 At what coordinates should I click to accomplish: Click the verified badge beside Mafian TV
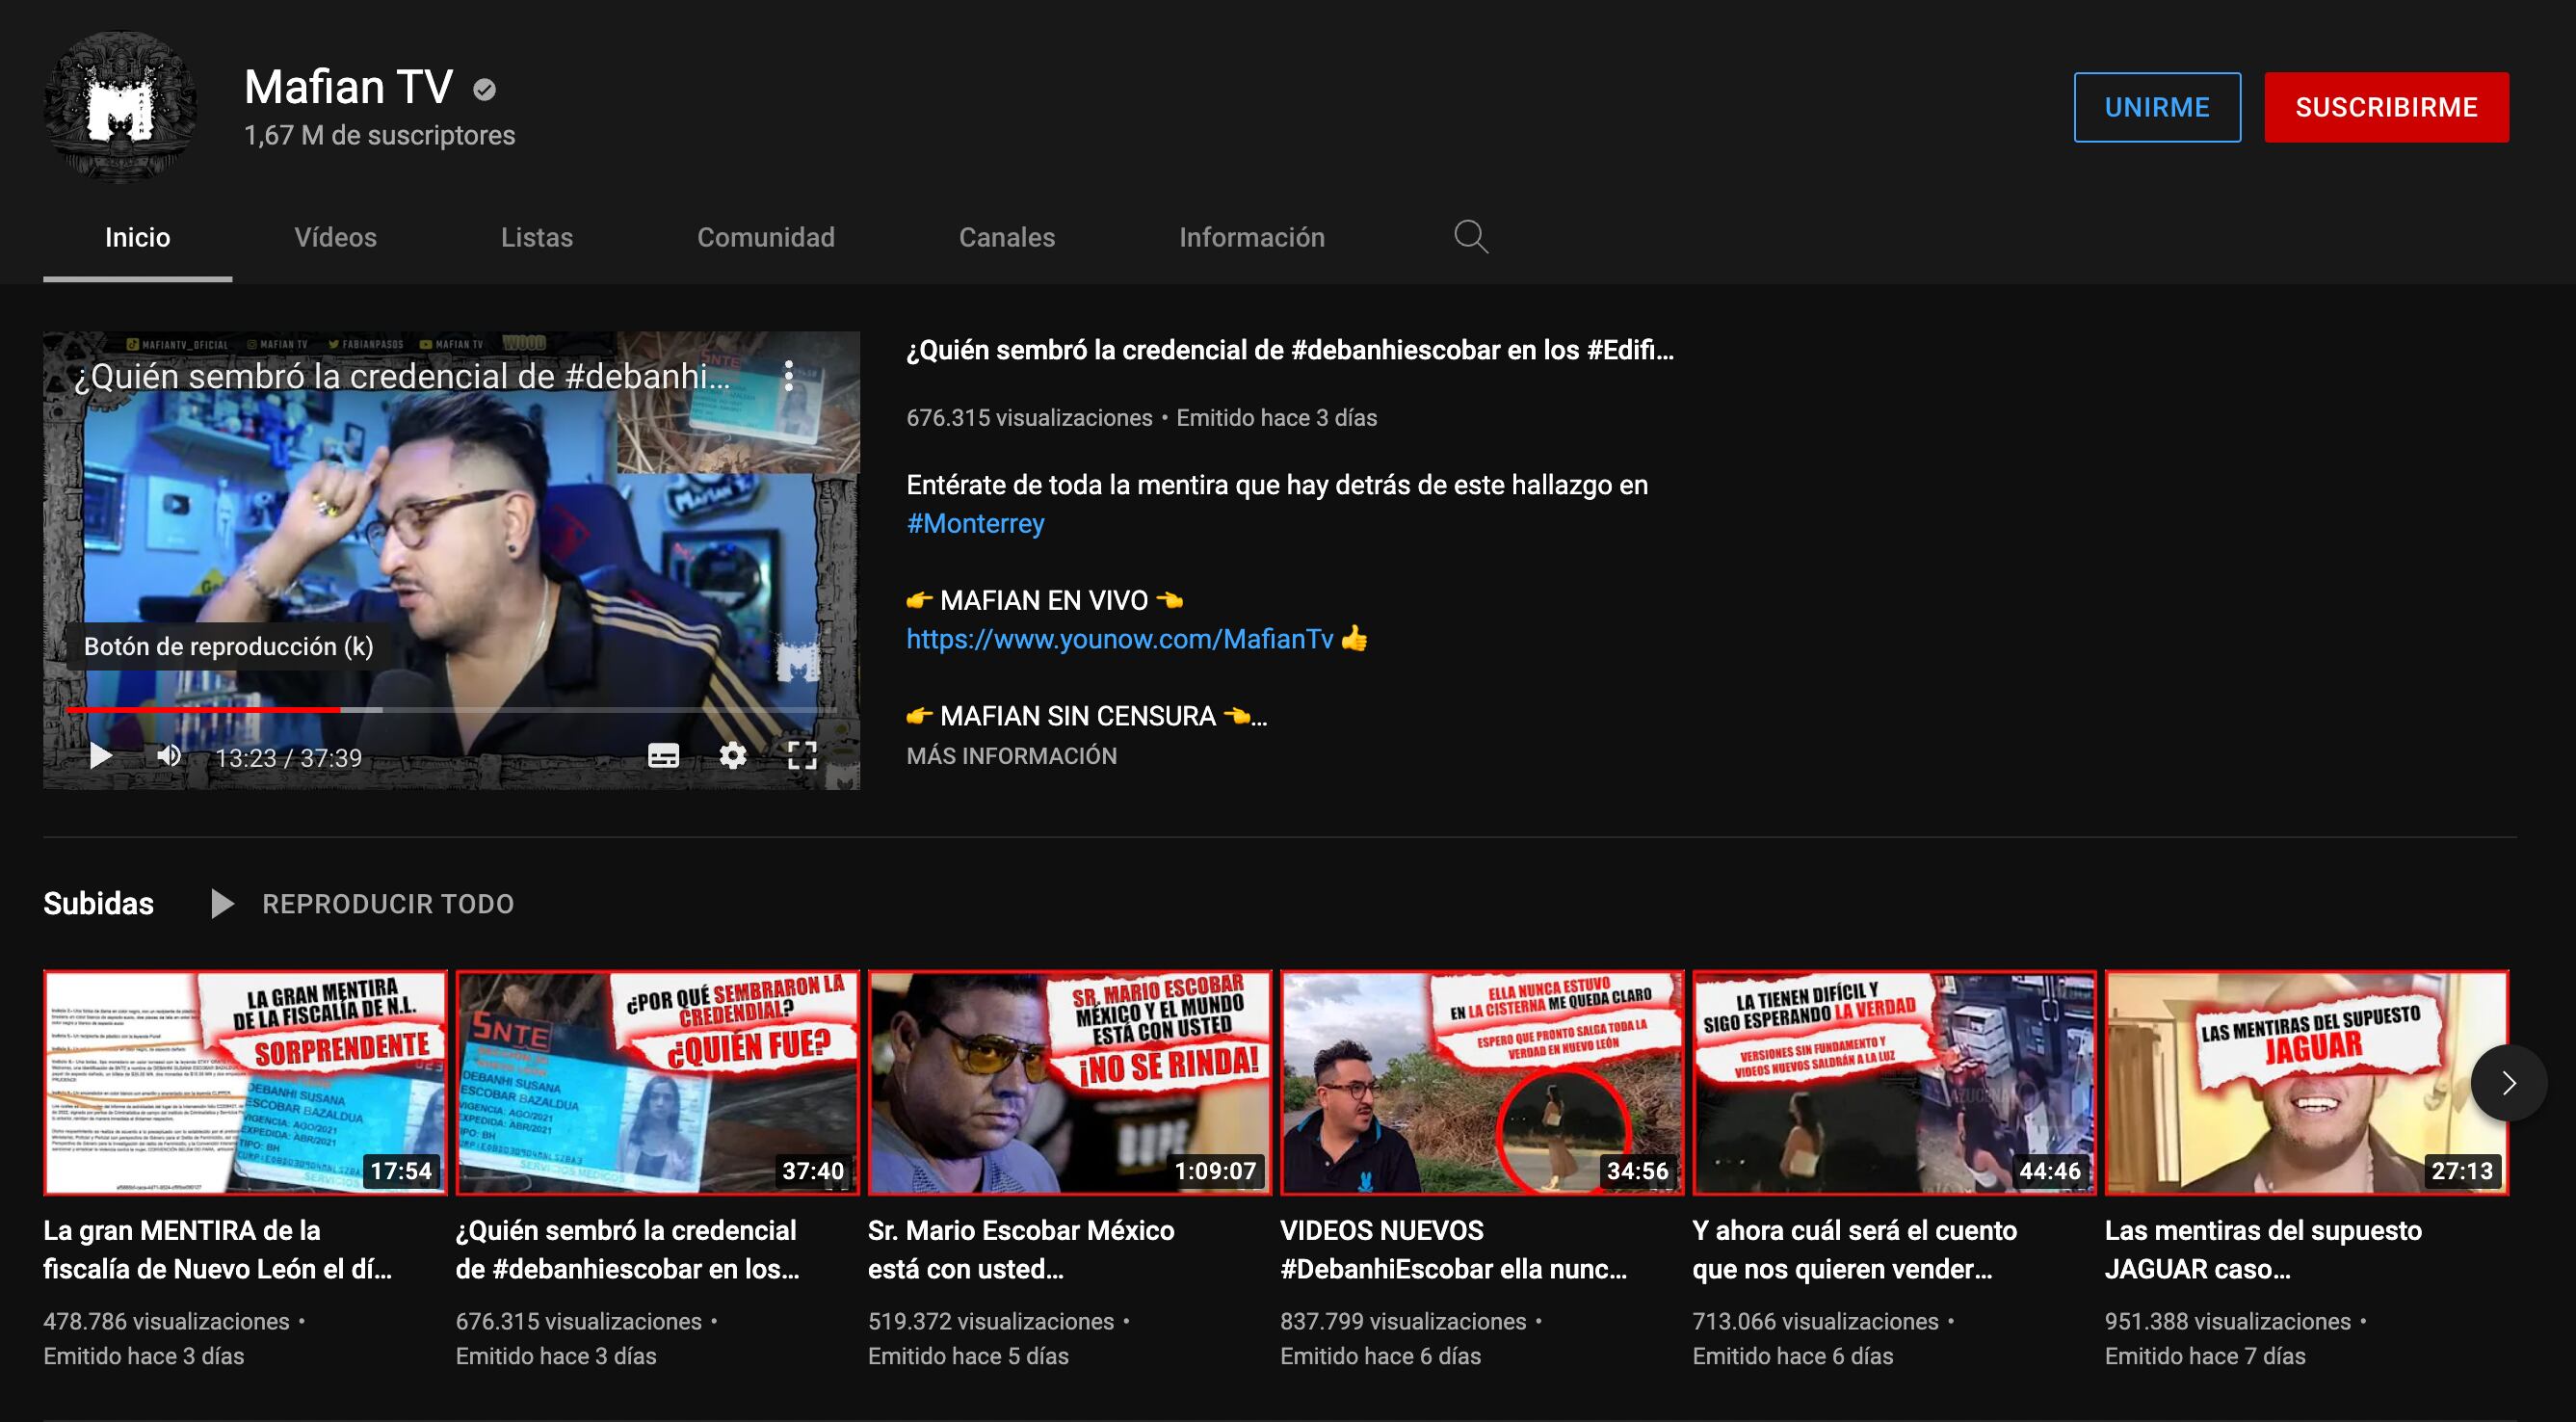[485, 90]
